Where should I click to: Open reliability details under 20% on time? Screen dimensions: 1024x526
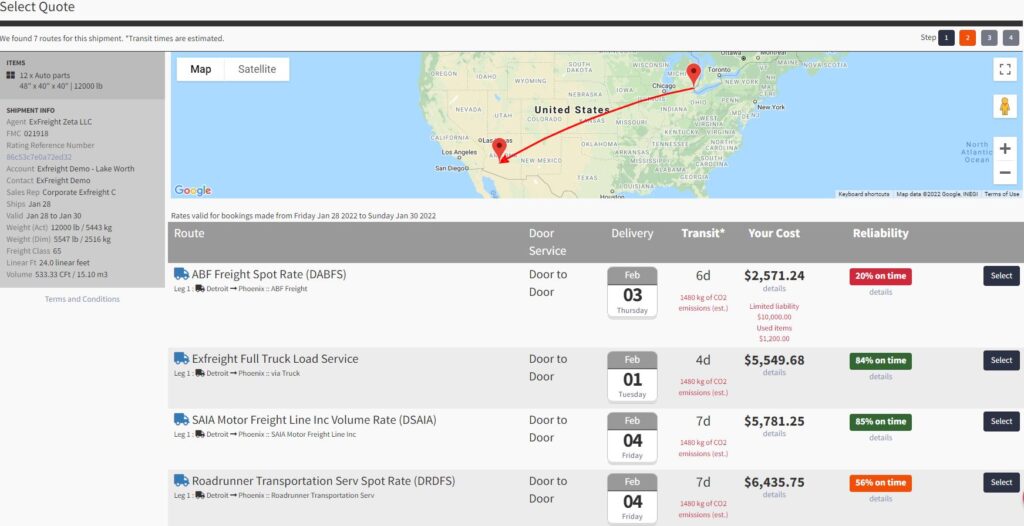880,292
